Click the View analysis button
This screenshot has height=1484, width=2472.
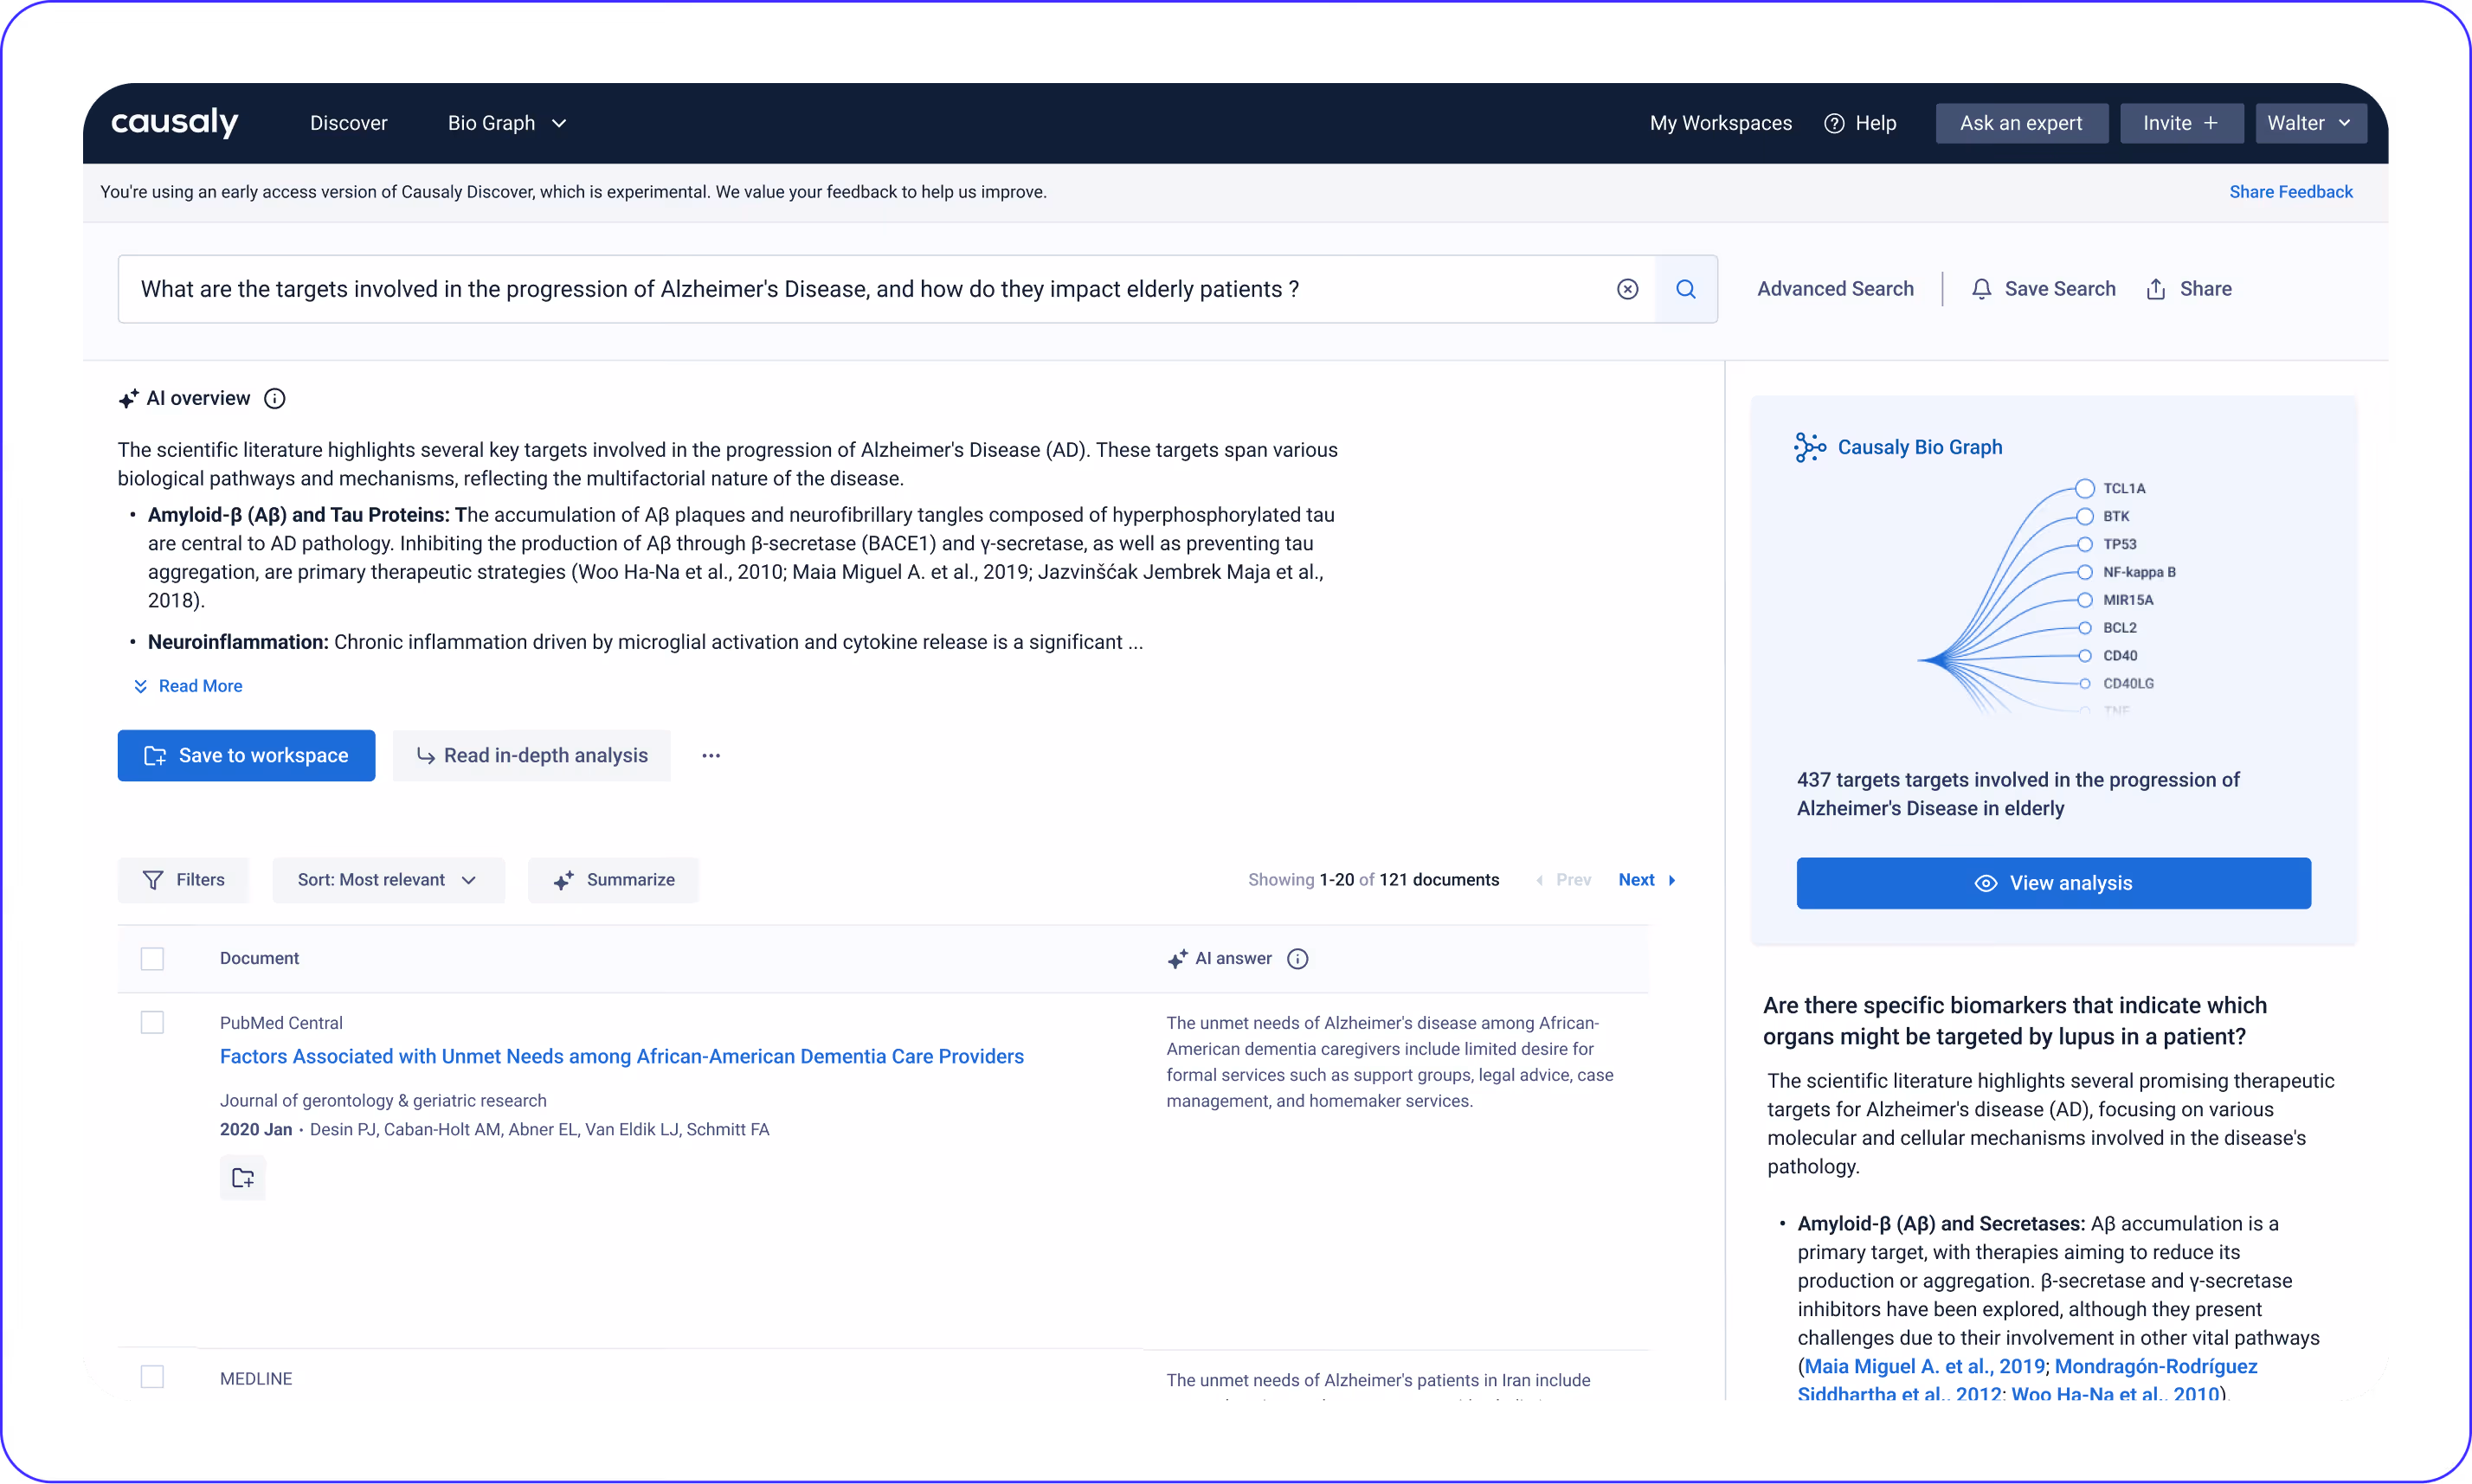click(x=2053, y=883)
